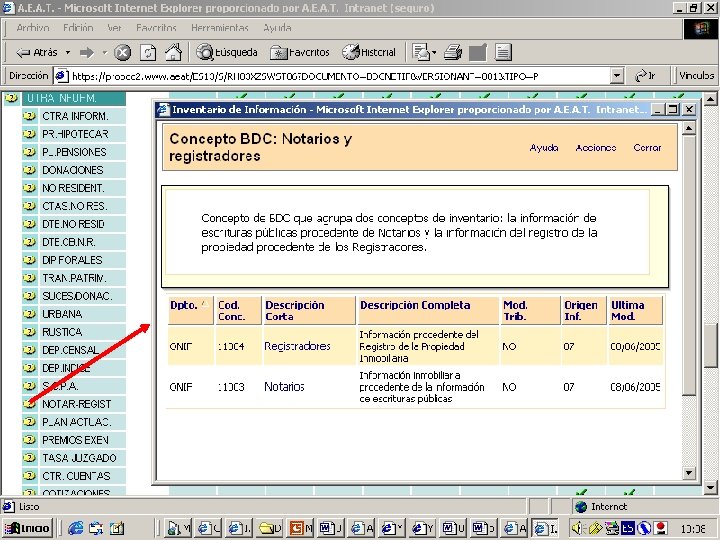Open the Historial toolbar button
The height and width of the screenshot is (540, 720).
[369, 52]
